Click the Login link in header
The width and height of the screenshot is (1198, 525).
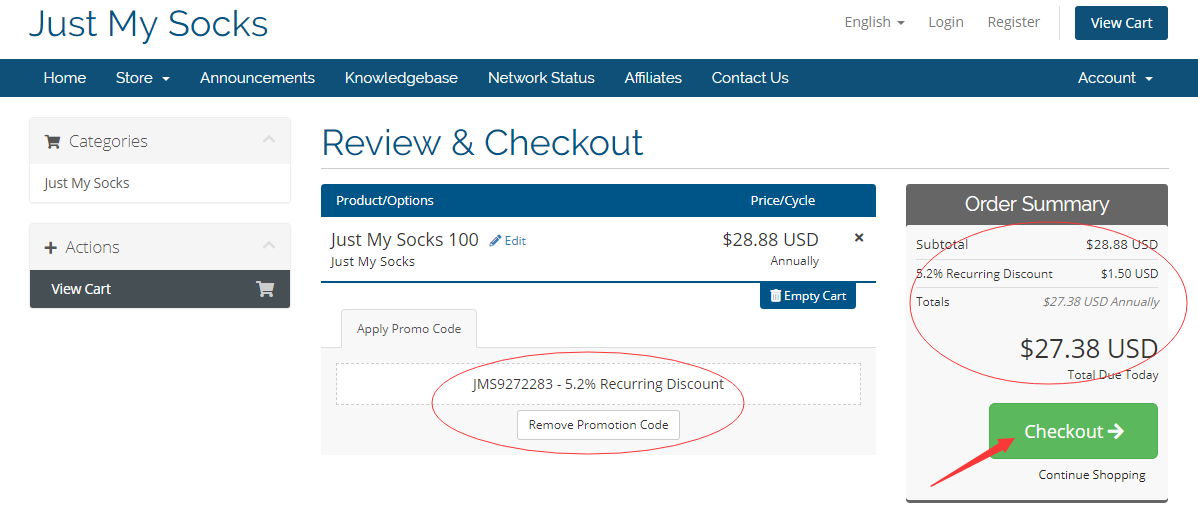tap(945, 22)
